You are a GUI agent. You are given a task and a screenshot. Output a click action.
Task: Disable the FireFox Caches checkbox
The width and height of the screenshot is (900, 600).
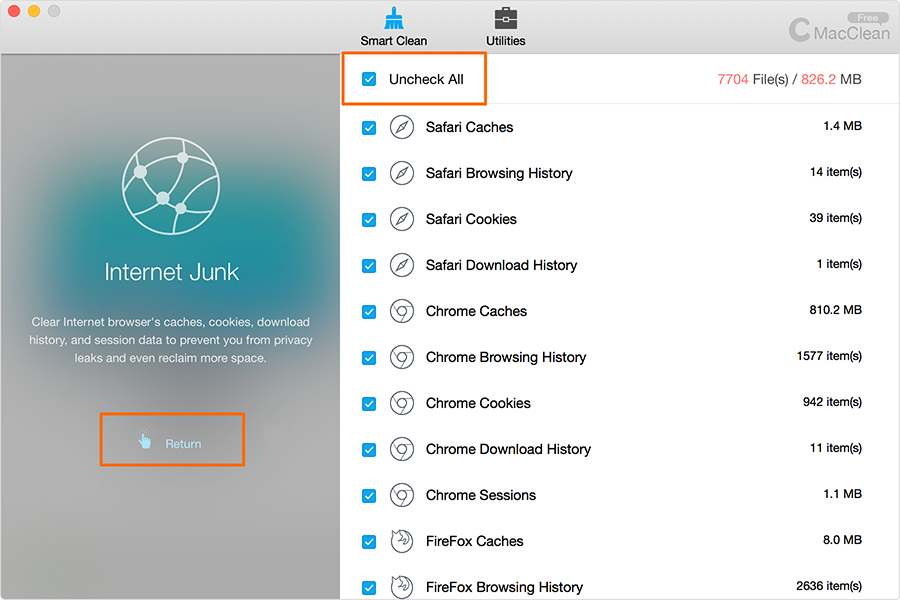tap(369, 541)
